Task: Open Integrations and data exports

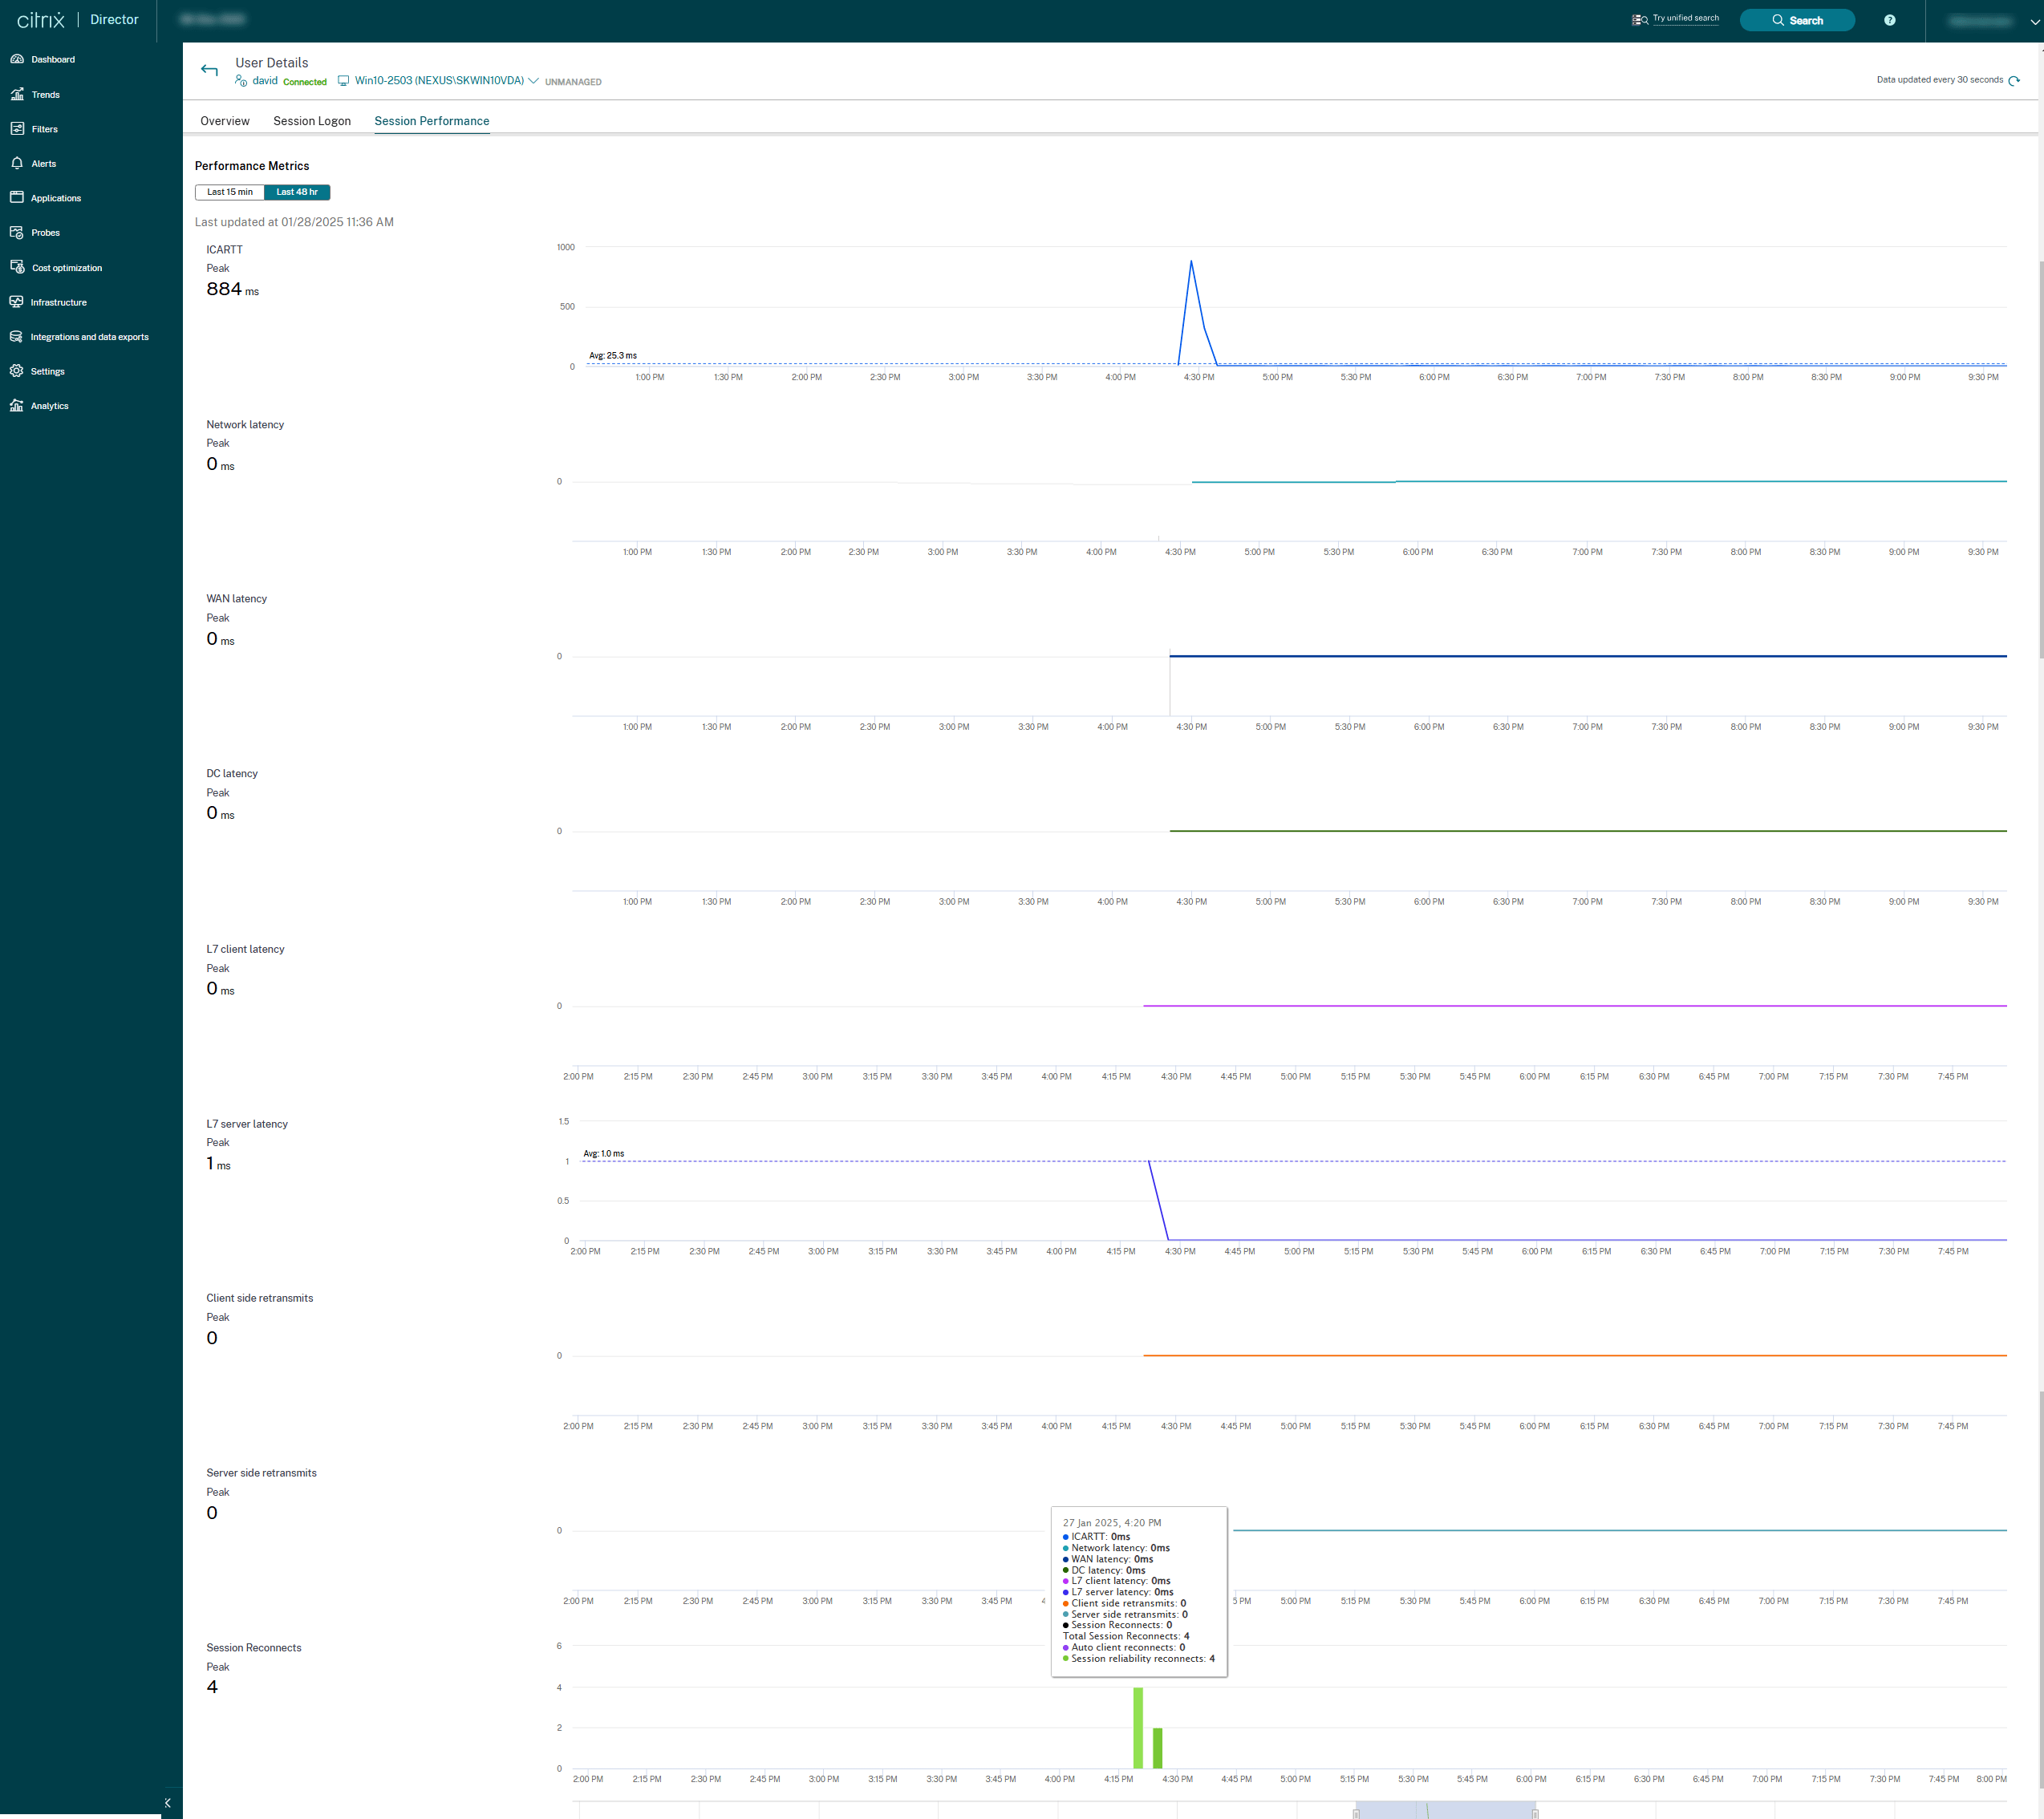Action: (x=89, y=337)
